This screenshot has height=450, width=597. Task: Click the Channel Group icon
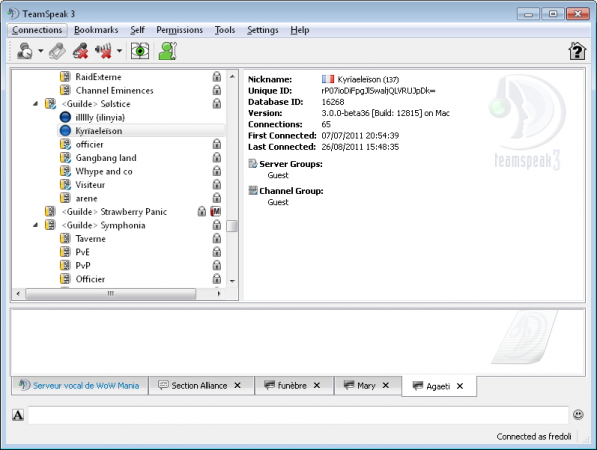(x=253, y=190)
